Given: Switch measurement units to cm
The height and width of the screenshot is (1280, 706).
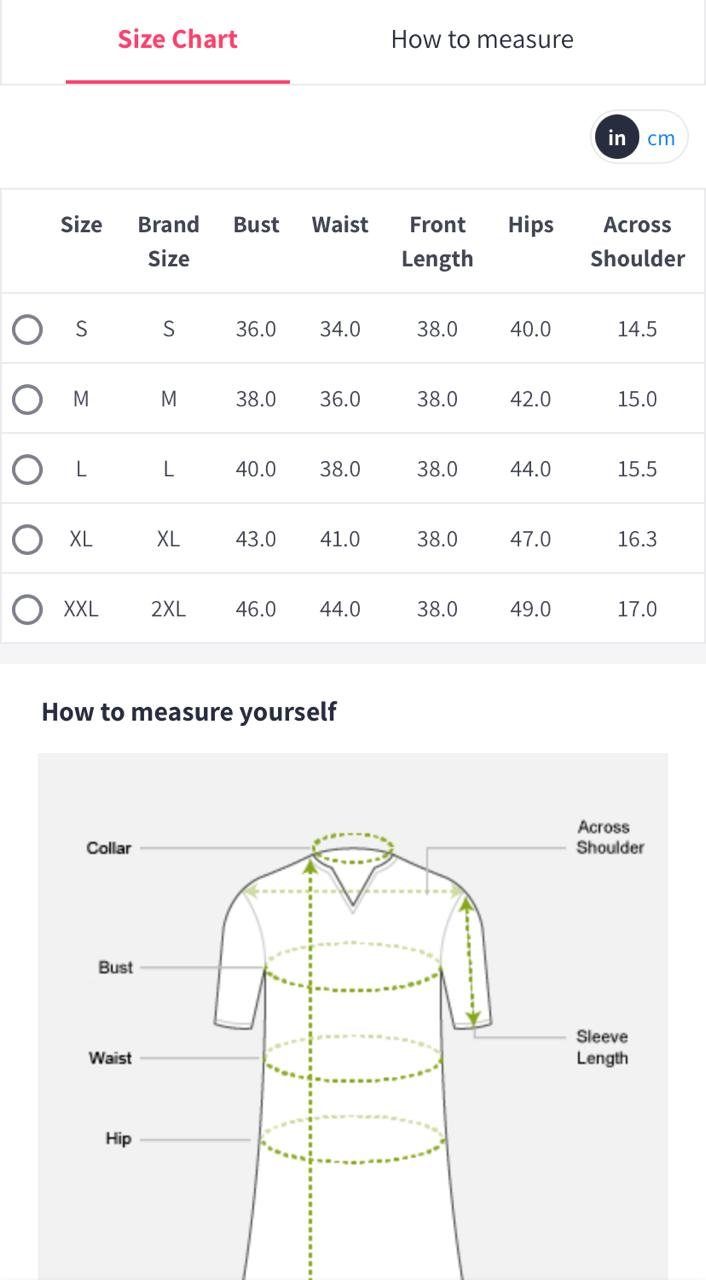Looking at the screenshot, I should [x=661, y=138].
